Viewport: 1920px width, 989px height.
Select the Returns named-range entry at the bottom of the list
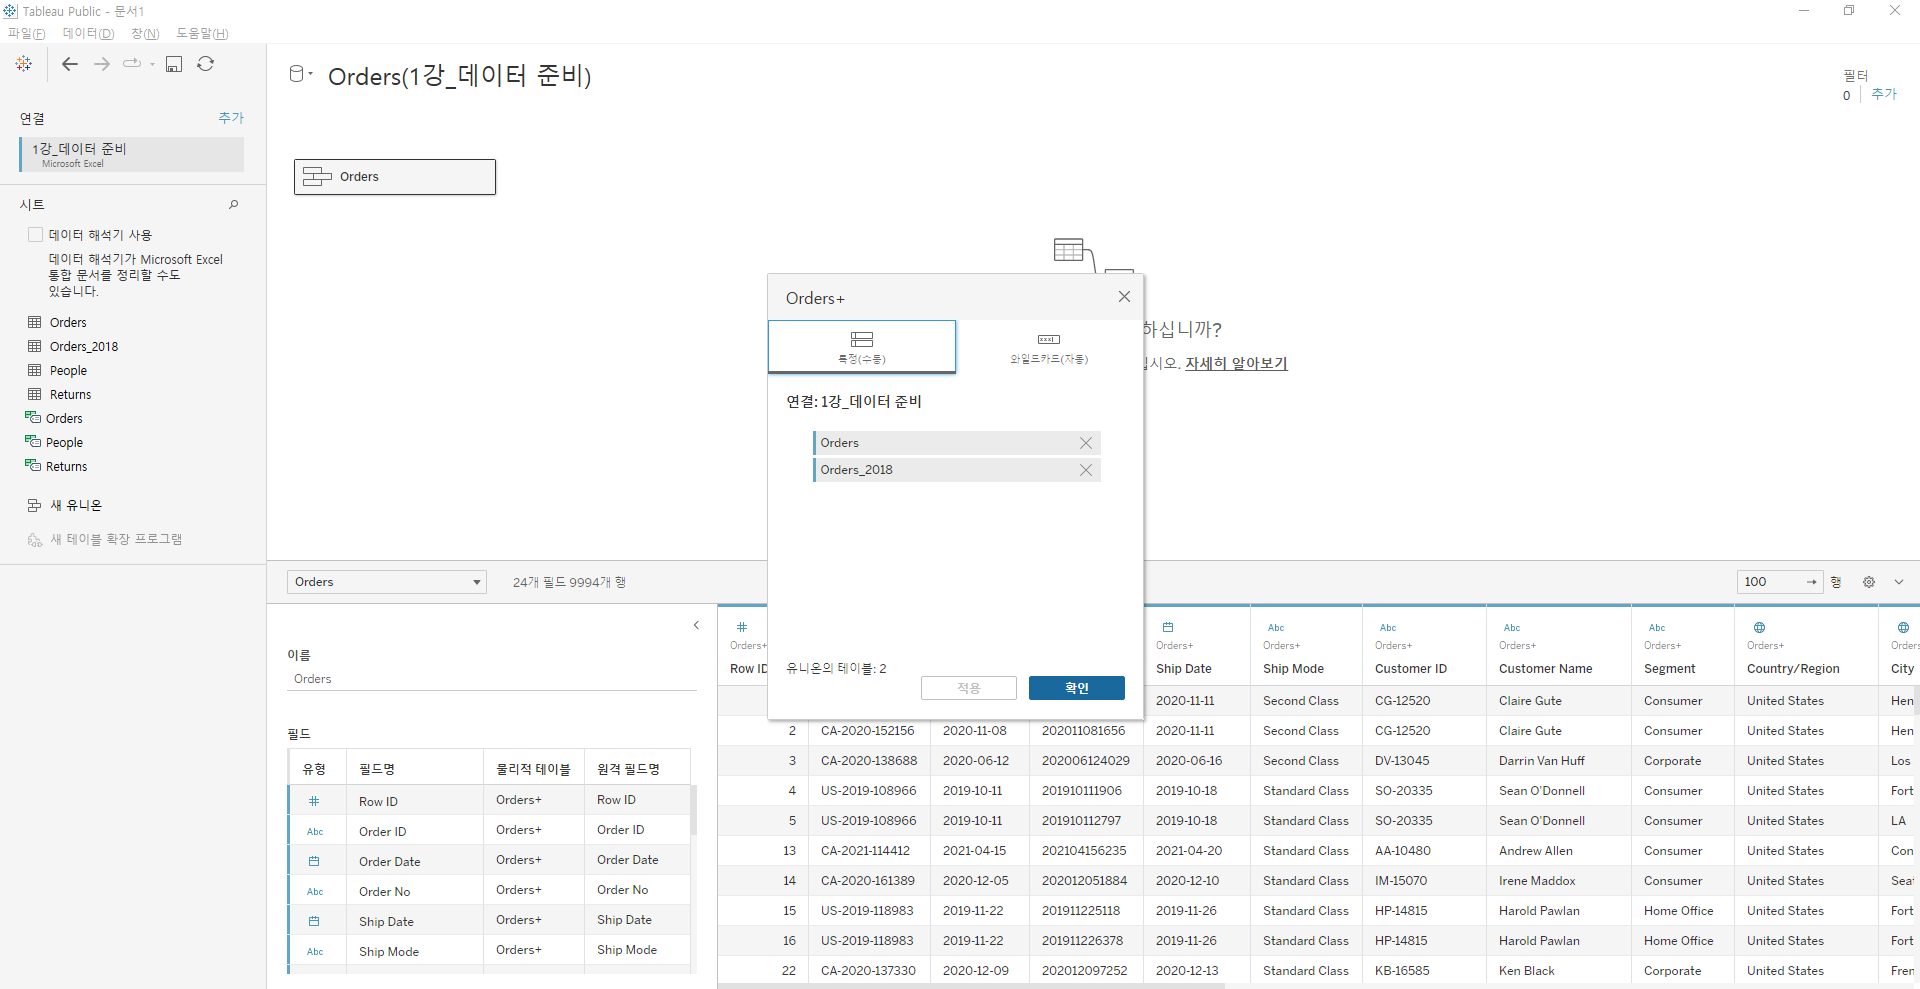pos(66,466)
